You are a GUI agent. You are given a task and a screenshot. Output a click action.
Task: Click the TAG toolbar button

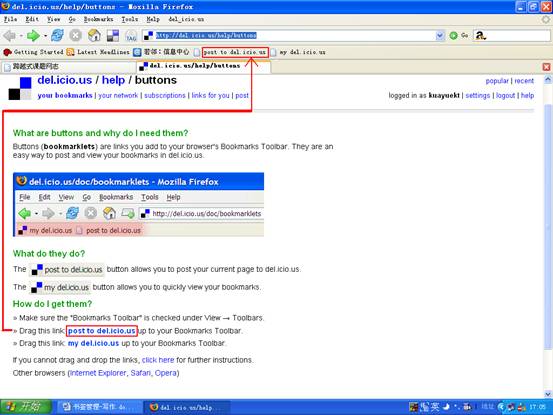click(131, 36)
